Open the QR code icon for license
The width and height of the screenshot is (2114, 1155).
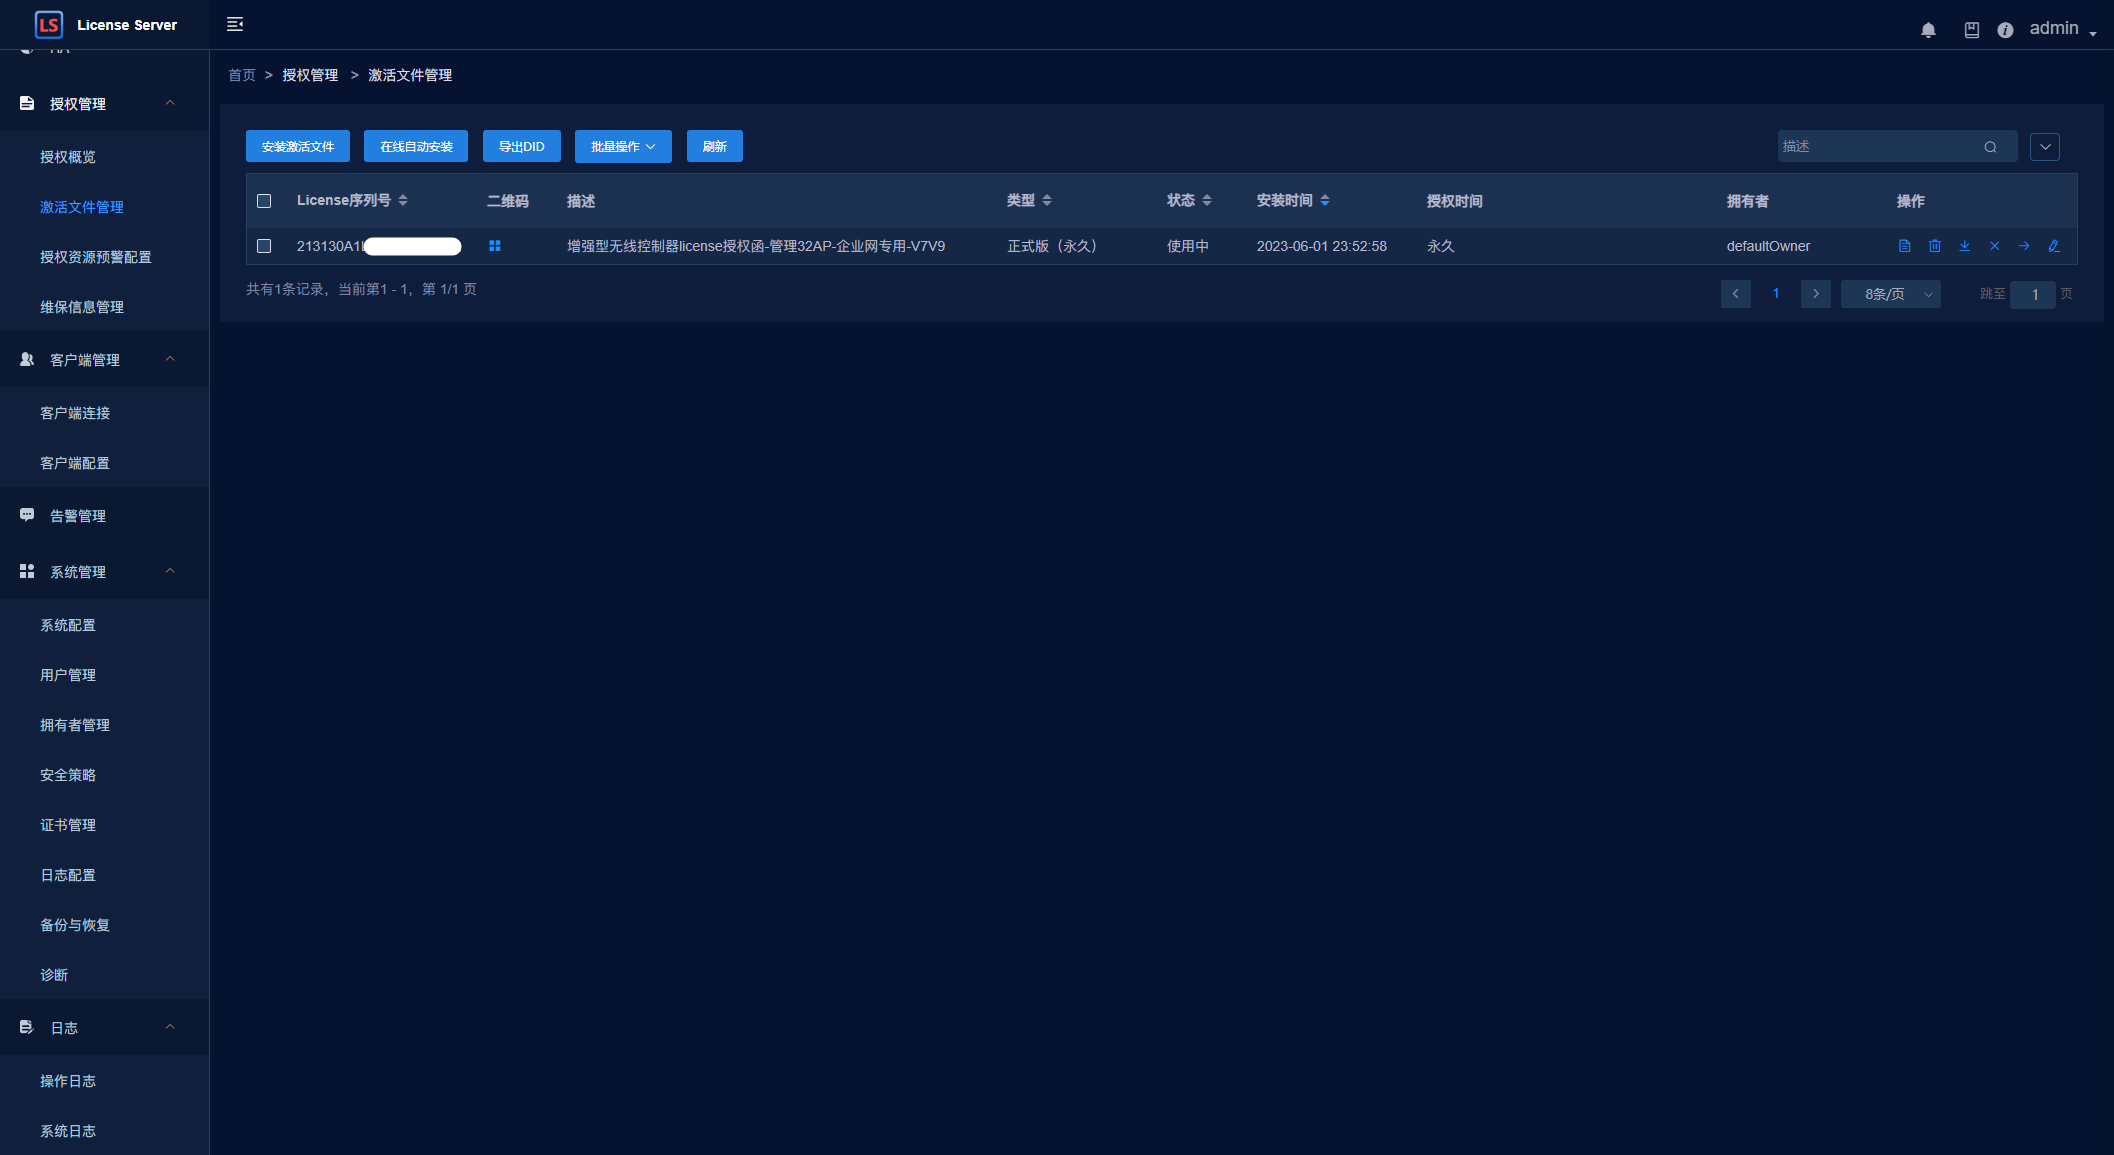coord(494,246)
